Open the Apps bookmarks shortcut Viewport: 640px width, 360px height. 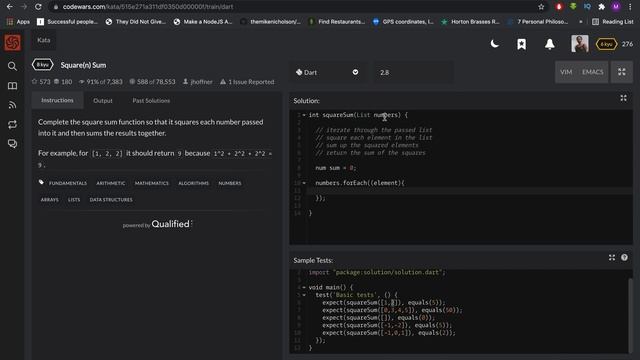18,22
